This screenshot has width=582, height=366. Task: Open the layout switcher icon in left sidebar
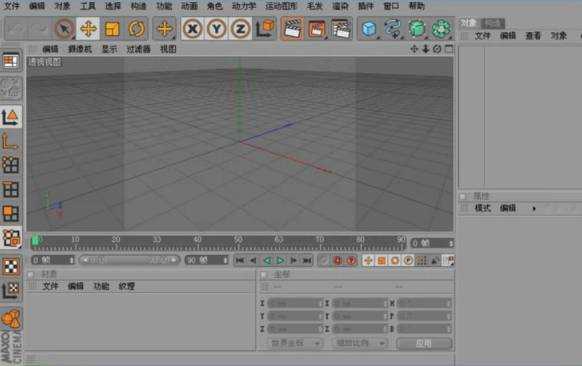click(11, 61)
